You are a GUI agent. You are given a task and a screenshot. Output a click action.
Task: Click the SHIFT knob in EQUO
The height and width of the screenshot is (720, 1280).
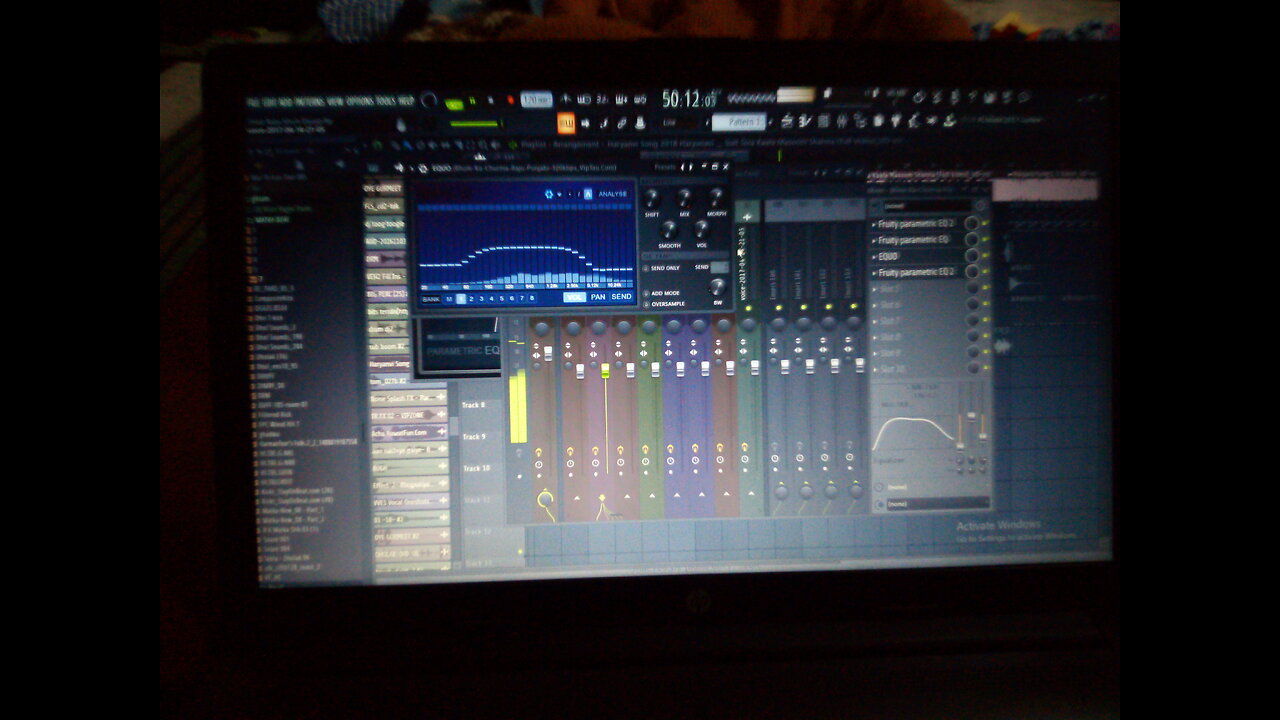point(651,198)
